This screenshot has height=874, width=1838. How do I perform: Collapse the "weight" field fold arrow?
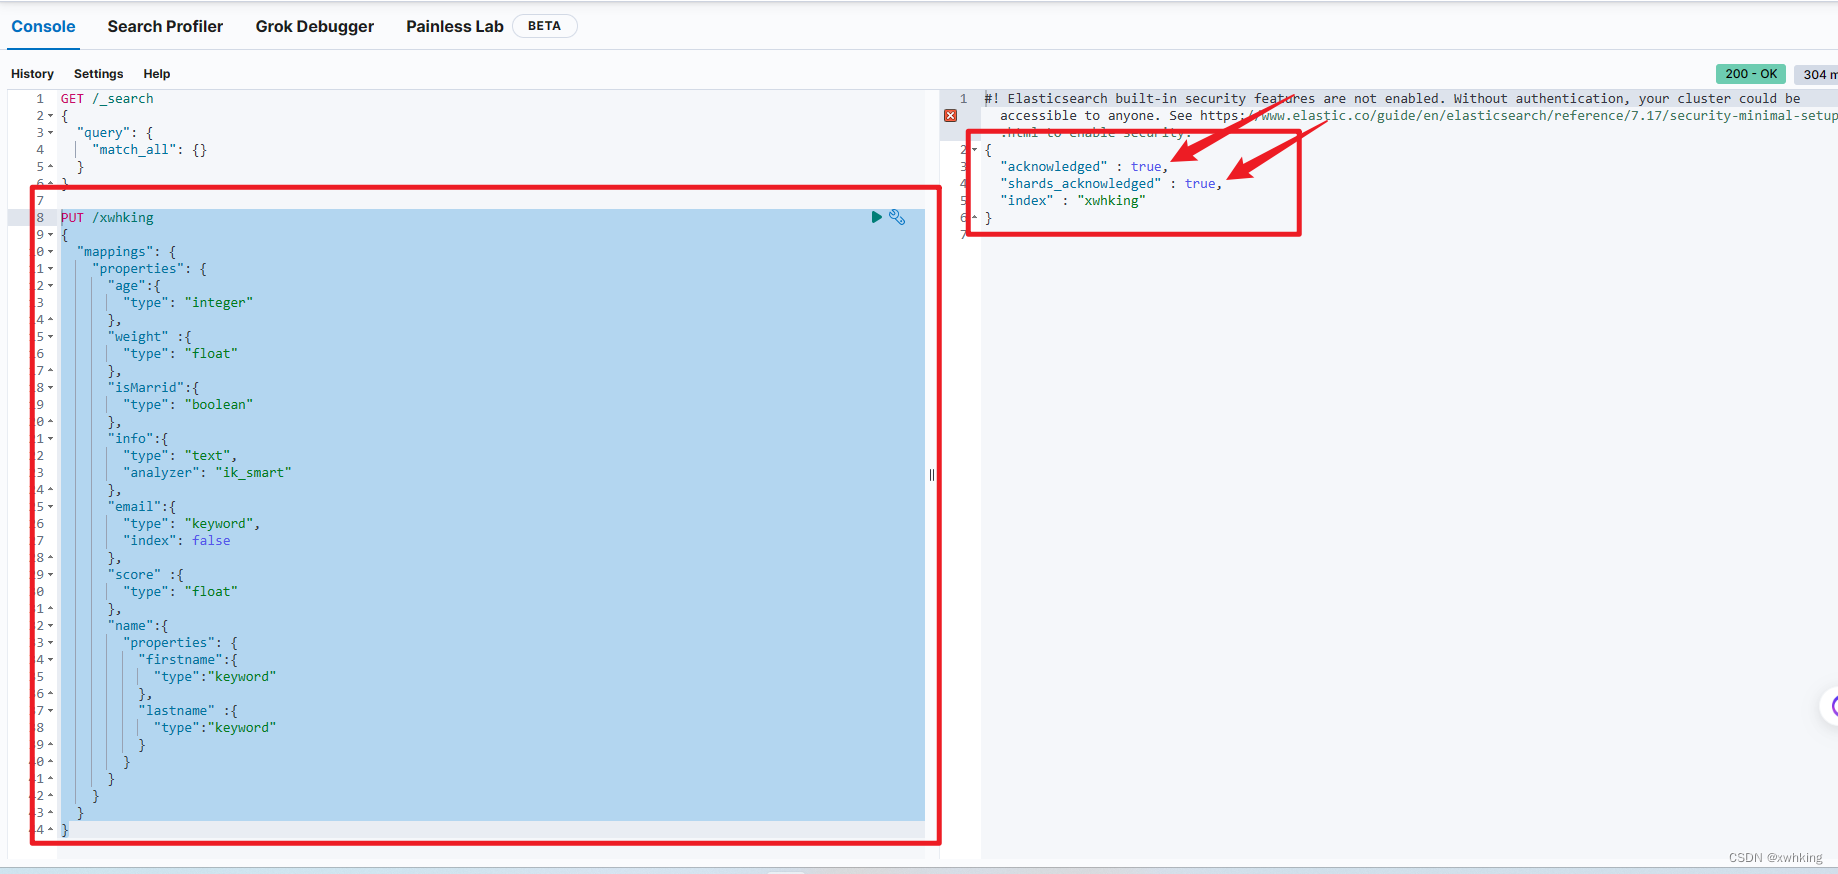tap(51, 337)
